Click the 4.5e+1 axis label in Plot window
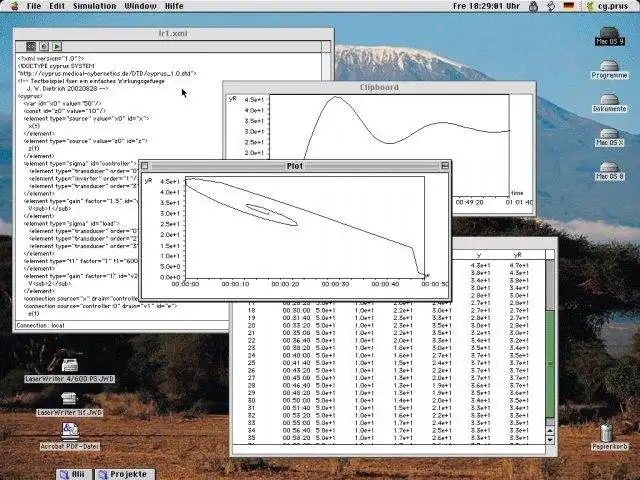 170,182
